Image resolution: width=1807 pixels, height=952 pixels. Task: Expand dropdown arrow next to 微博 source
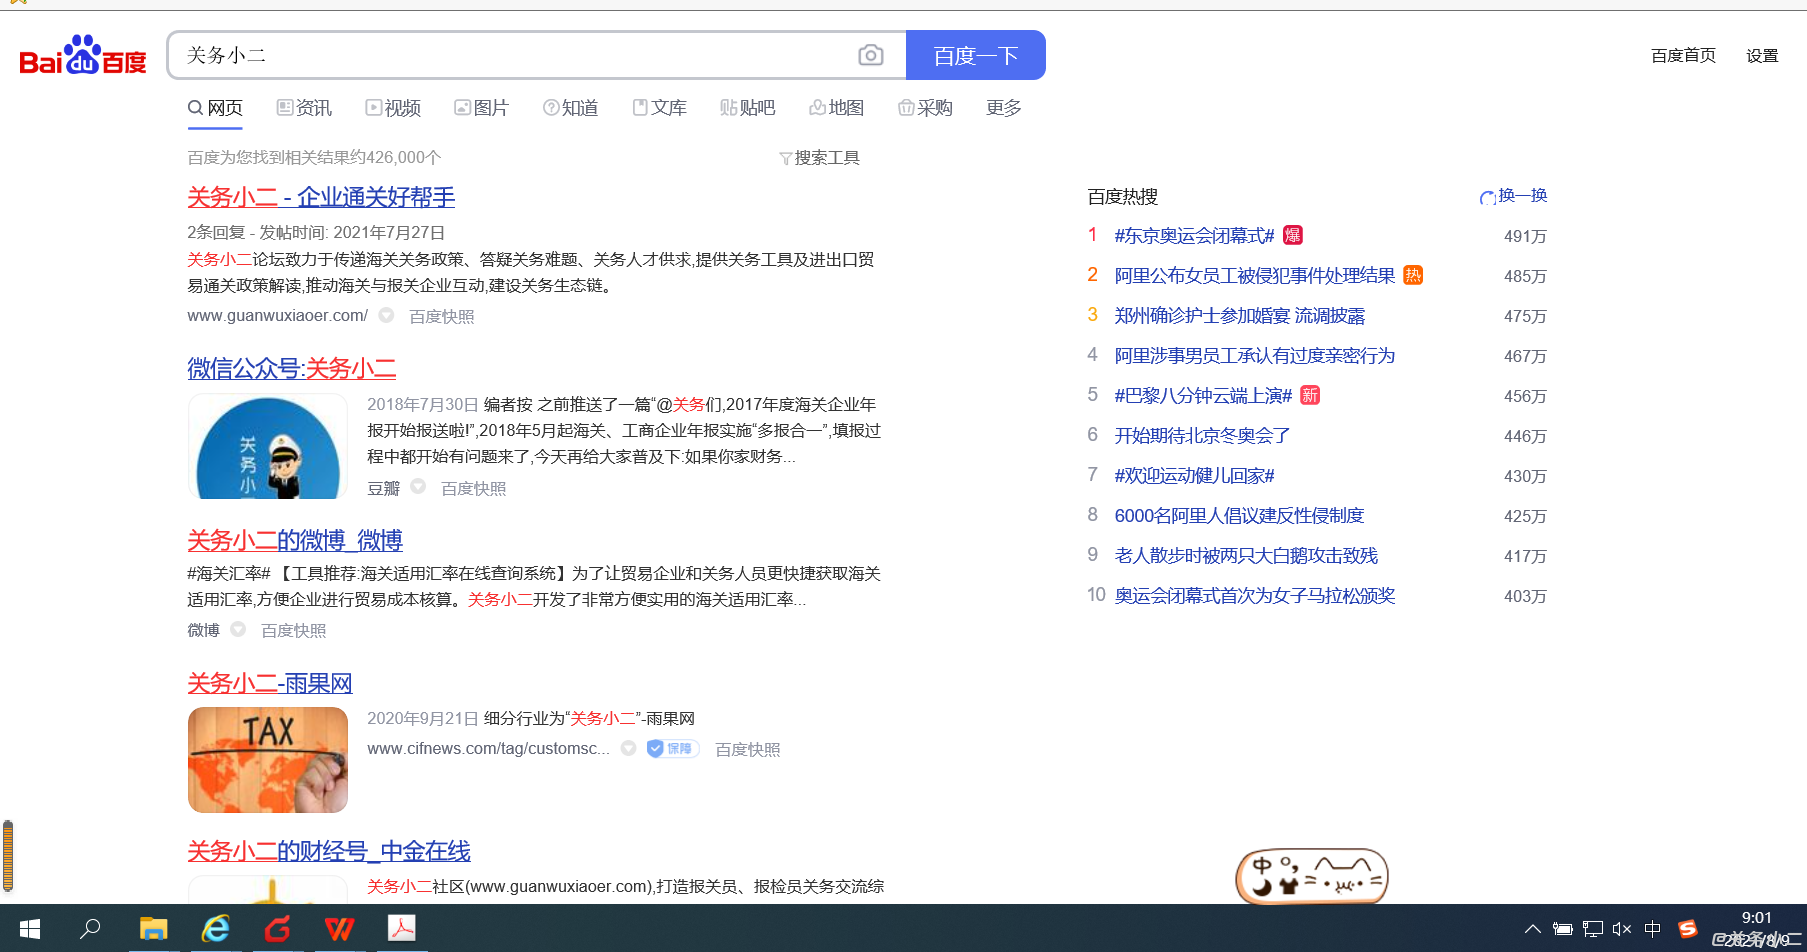[x=238, y=629]
